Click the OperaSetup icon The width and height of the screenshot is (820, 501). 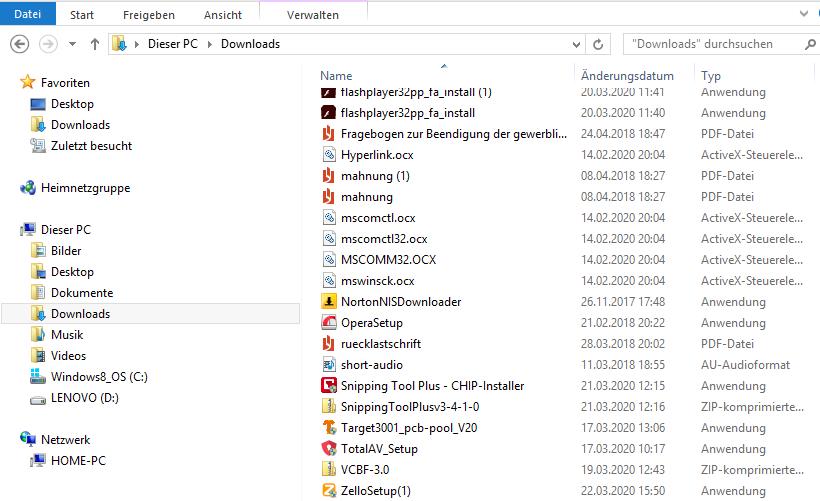click(x=328, y=323)
